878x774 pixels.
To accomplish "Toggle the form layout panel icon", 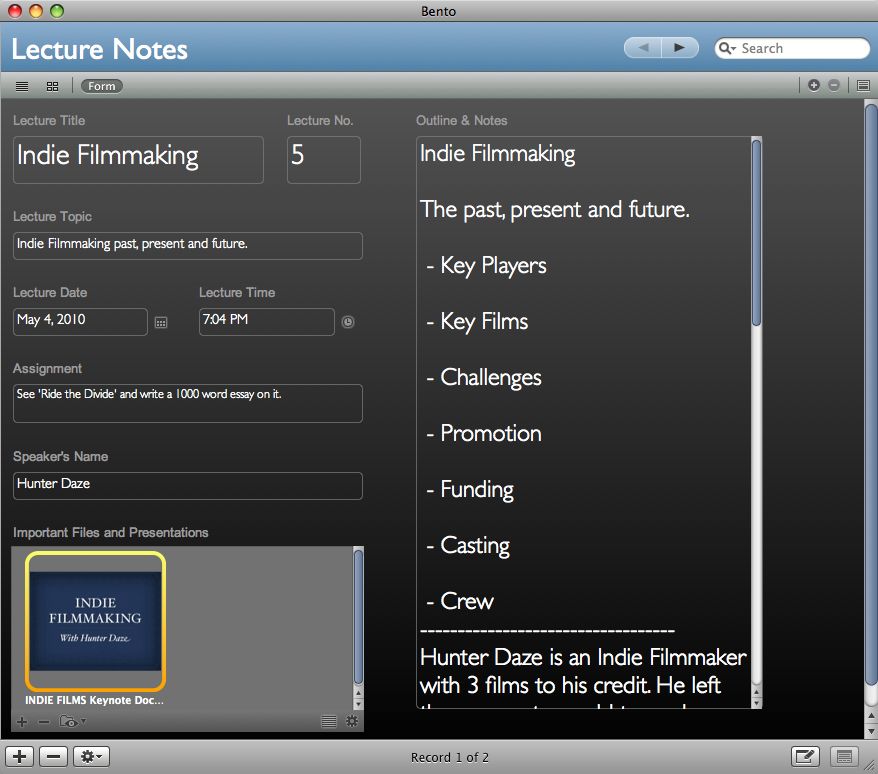I will tap(863, 86).
